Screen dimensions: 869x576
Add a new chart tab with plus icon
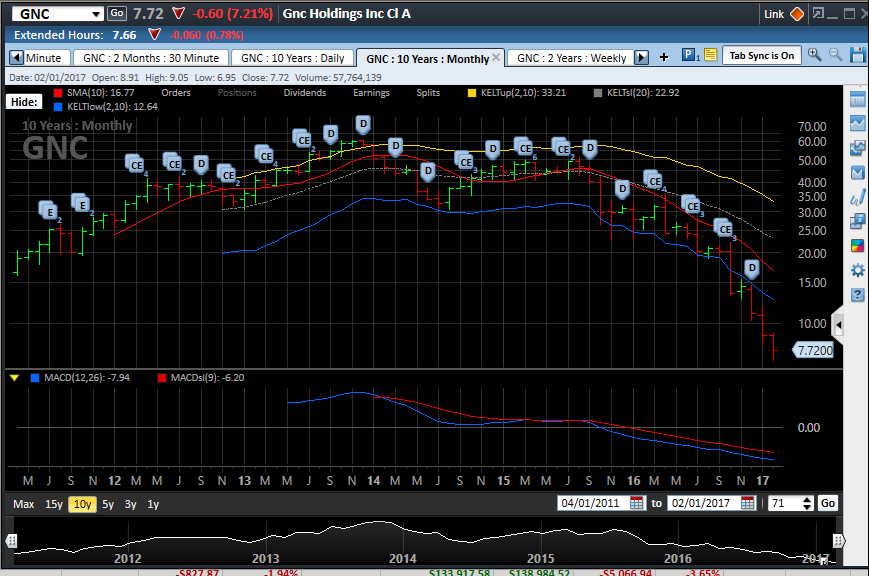pos(664,57)
